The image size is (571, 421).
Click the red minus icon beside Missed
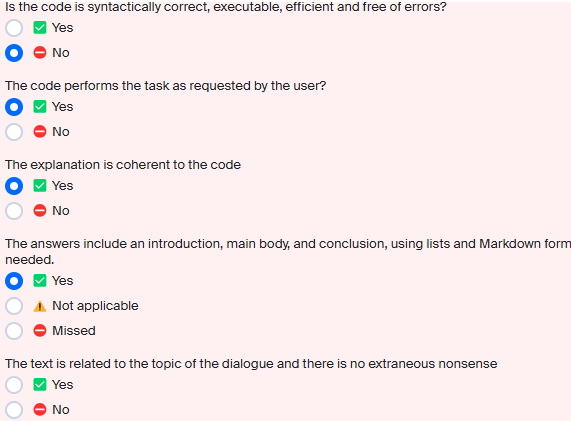pos(40,331)
